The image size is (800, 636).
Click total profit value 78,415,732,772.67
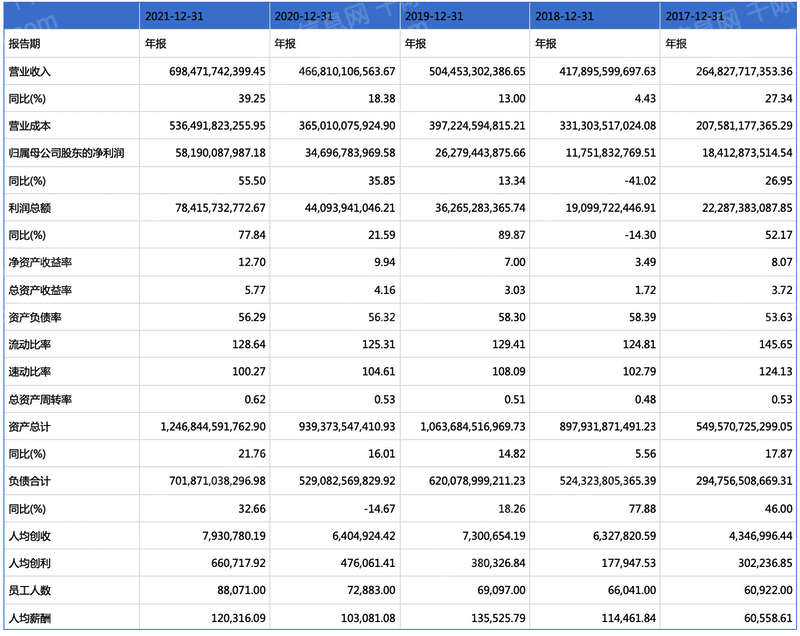220,208
